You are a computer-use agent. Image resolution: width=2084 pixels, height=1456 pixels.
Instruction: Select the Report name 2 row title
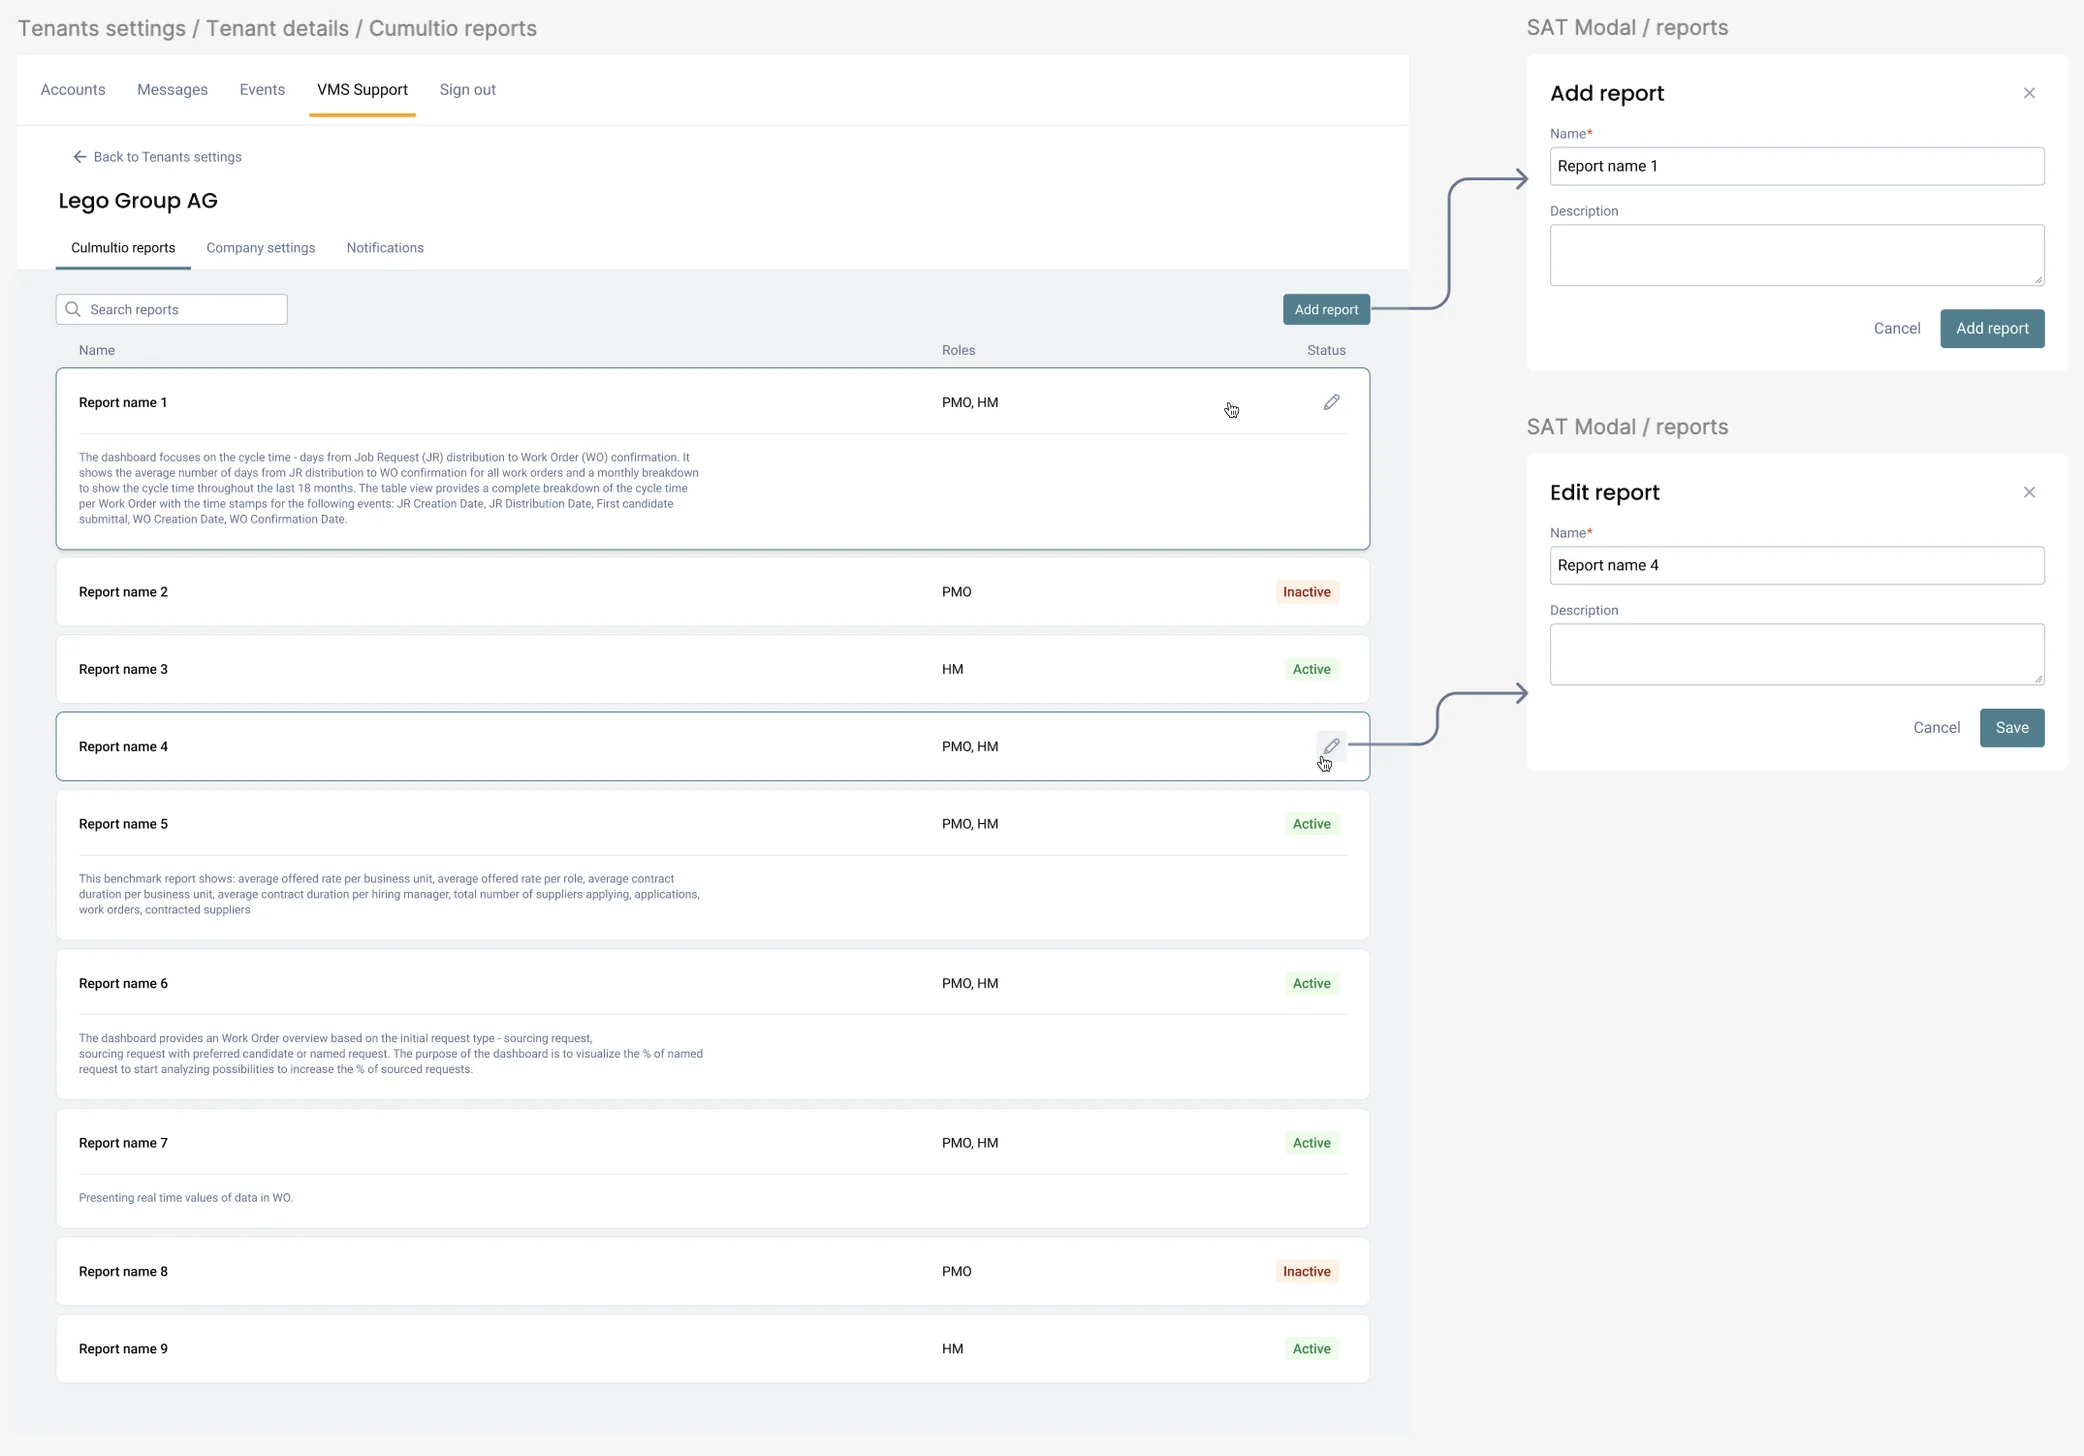[x=123, y=592]
